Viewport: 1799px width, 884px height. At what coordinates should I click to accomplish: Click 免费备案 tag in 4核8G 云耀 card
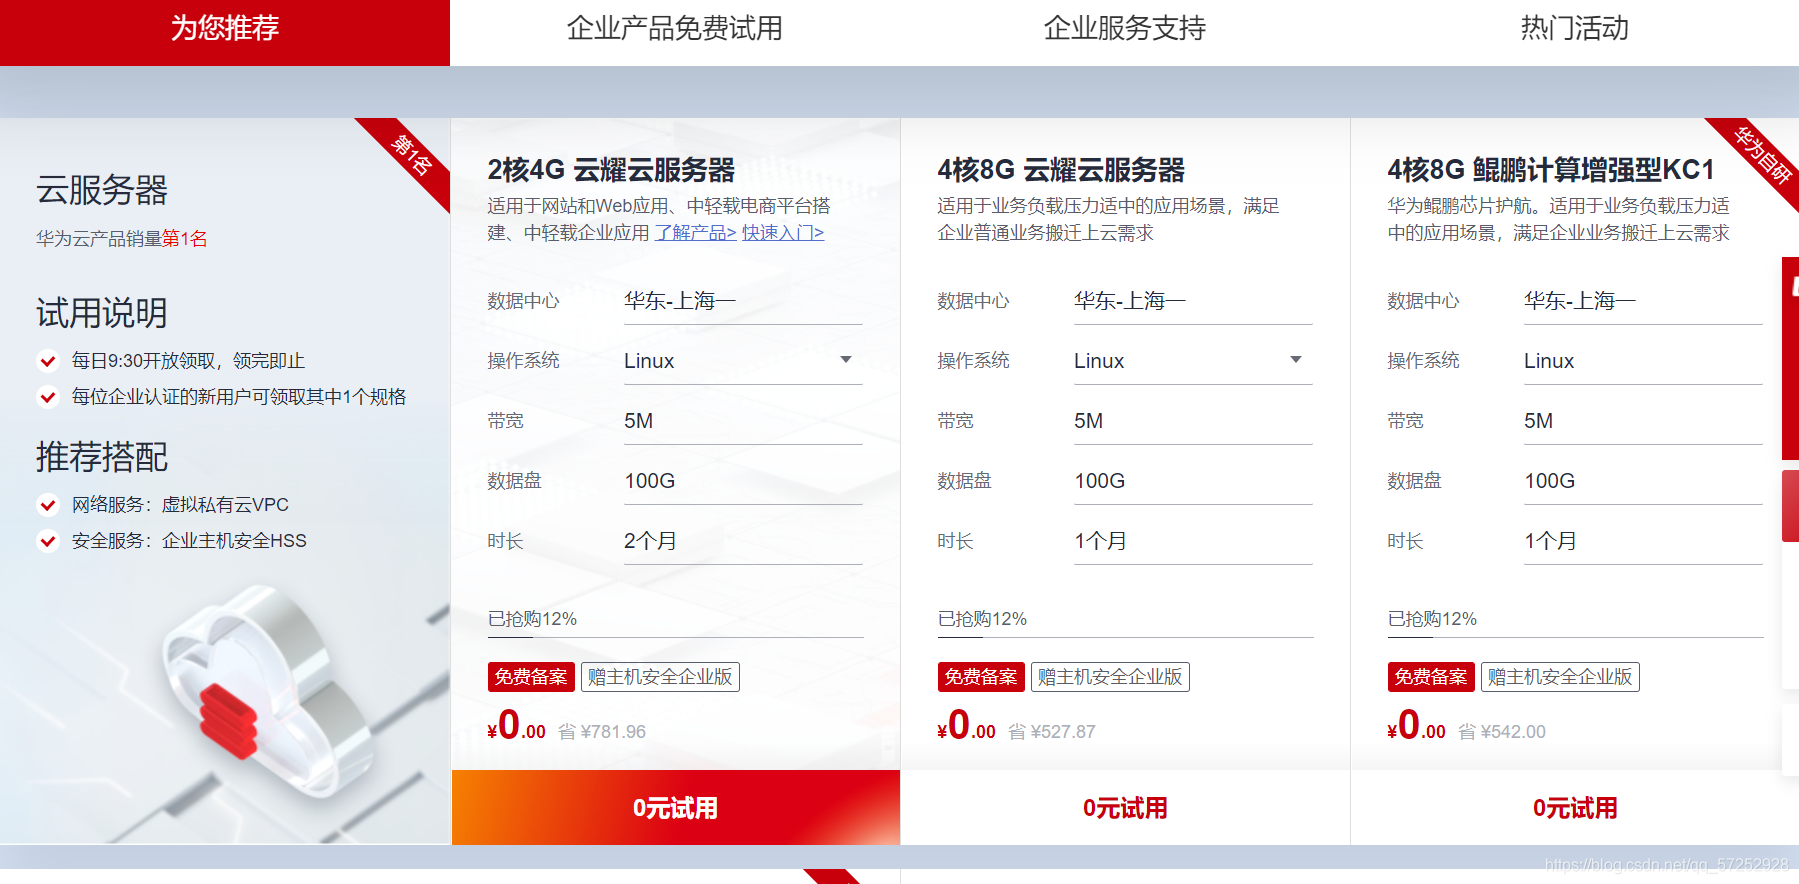981,677
